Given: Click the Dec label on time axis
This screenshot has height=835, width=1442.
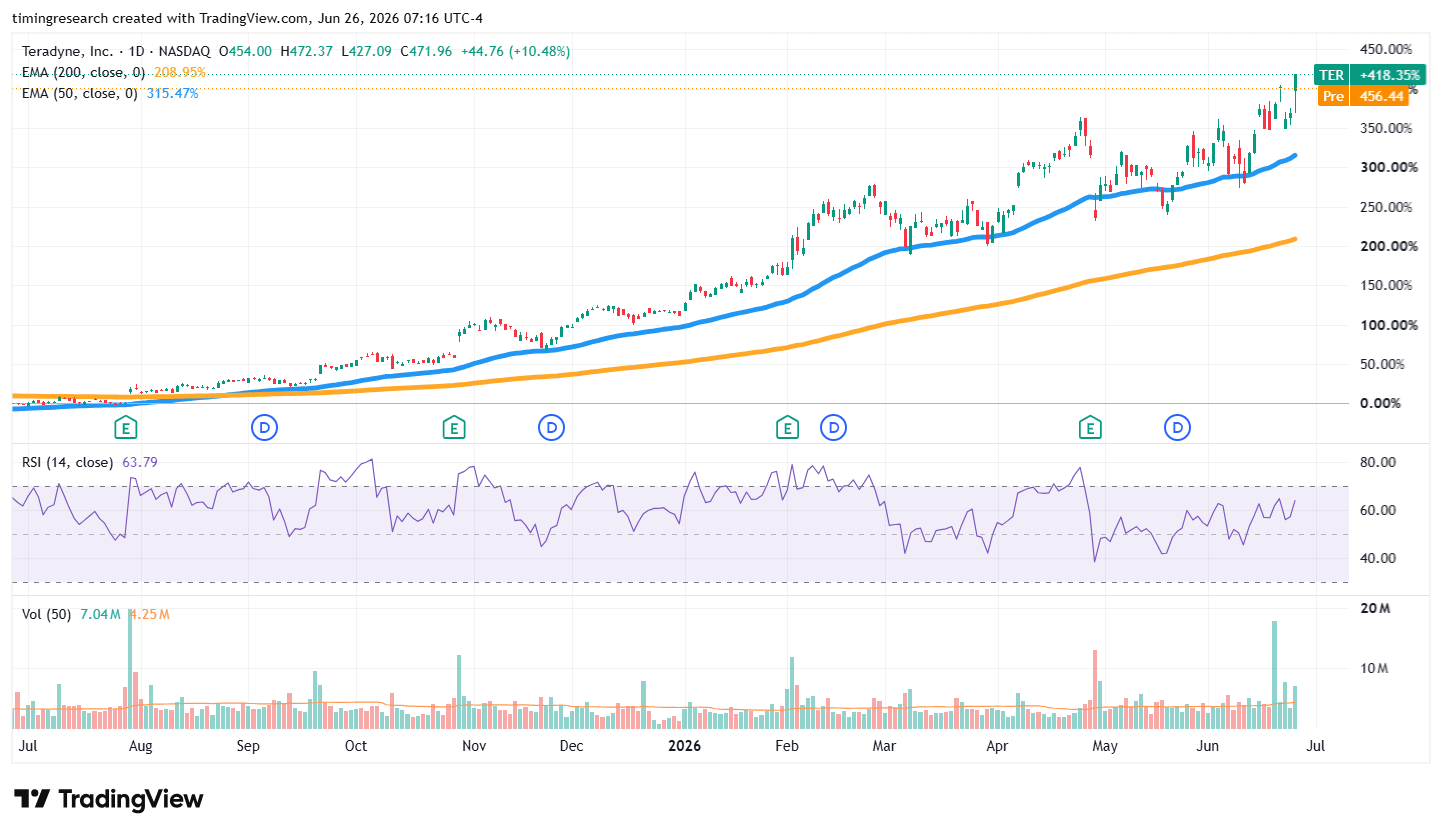Looking at the screenshot, I should point(571,746).
